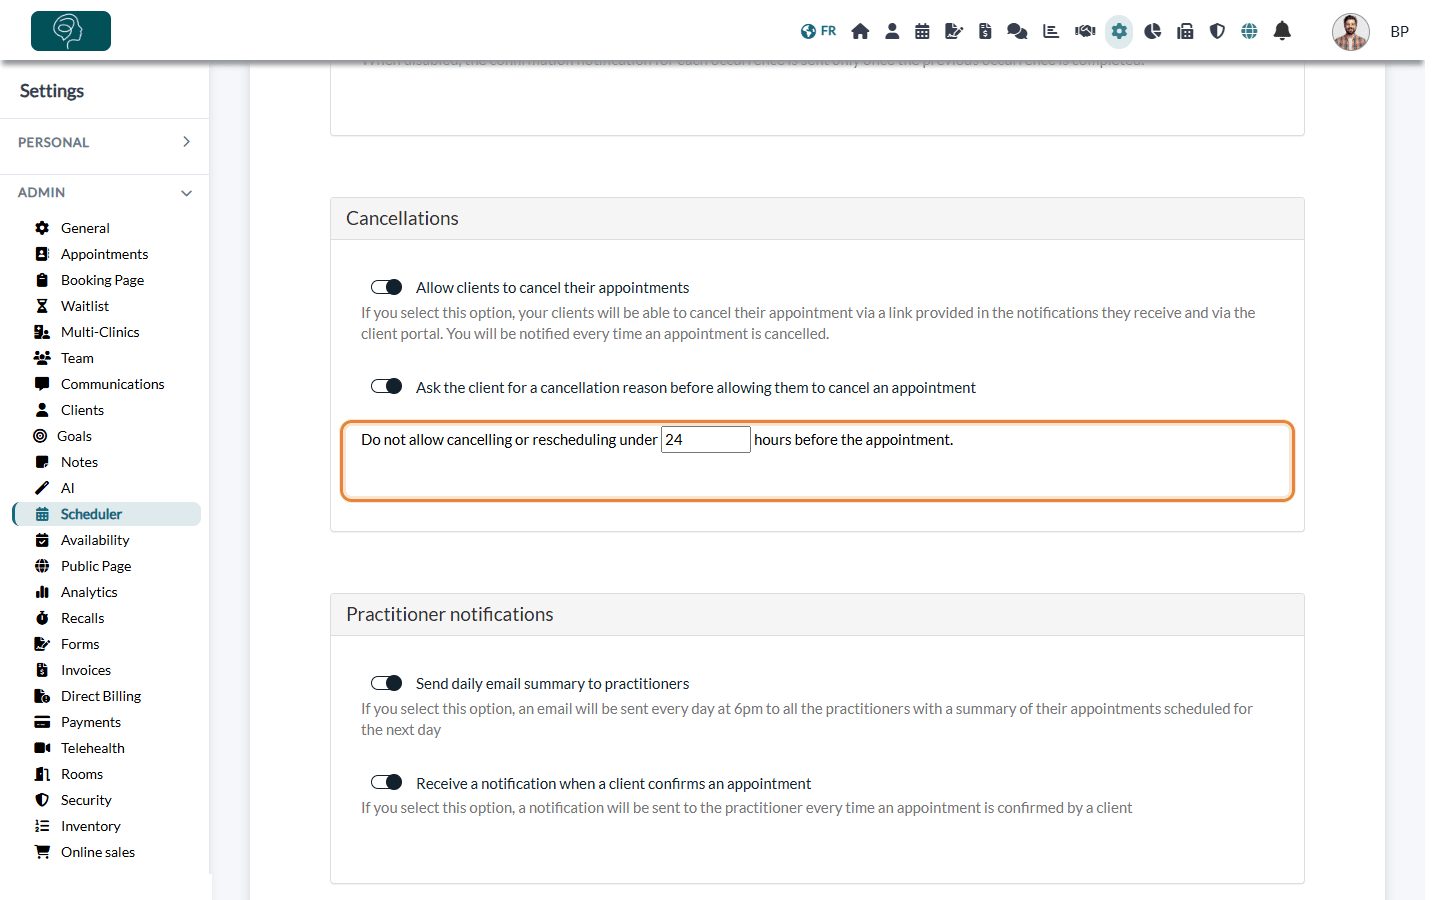
Task: Open the handshake icon in top bar
Action: point(1085,31)
